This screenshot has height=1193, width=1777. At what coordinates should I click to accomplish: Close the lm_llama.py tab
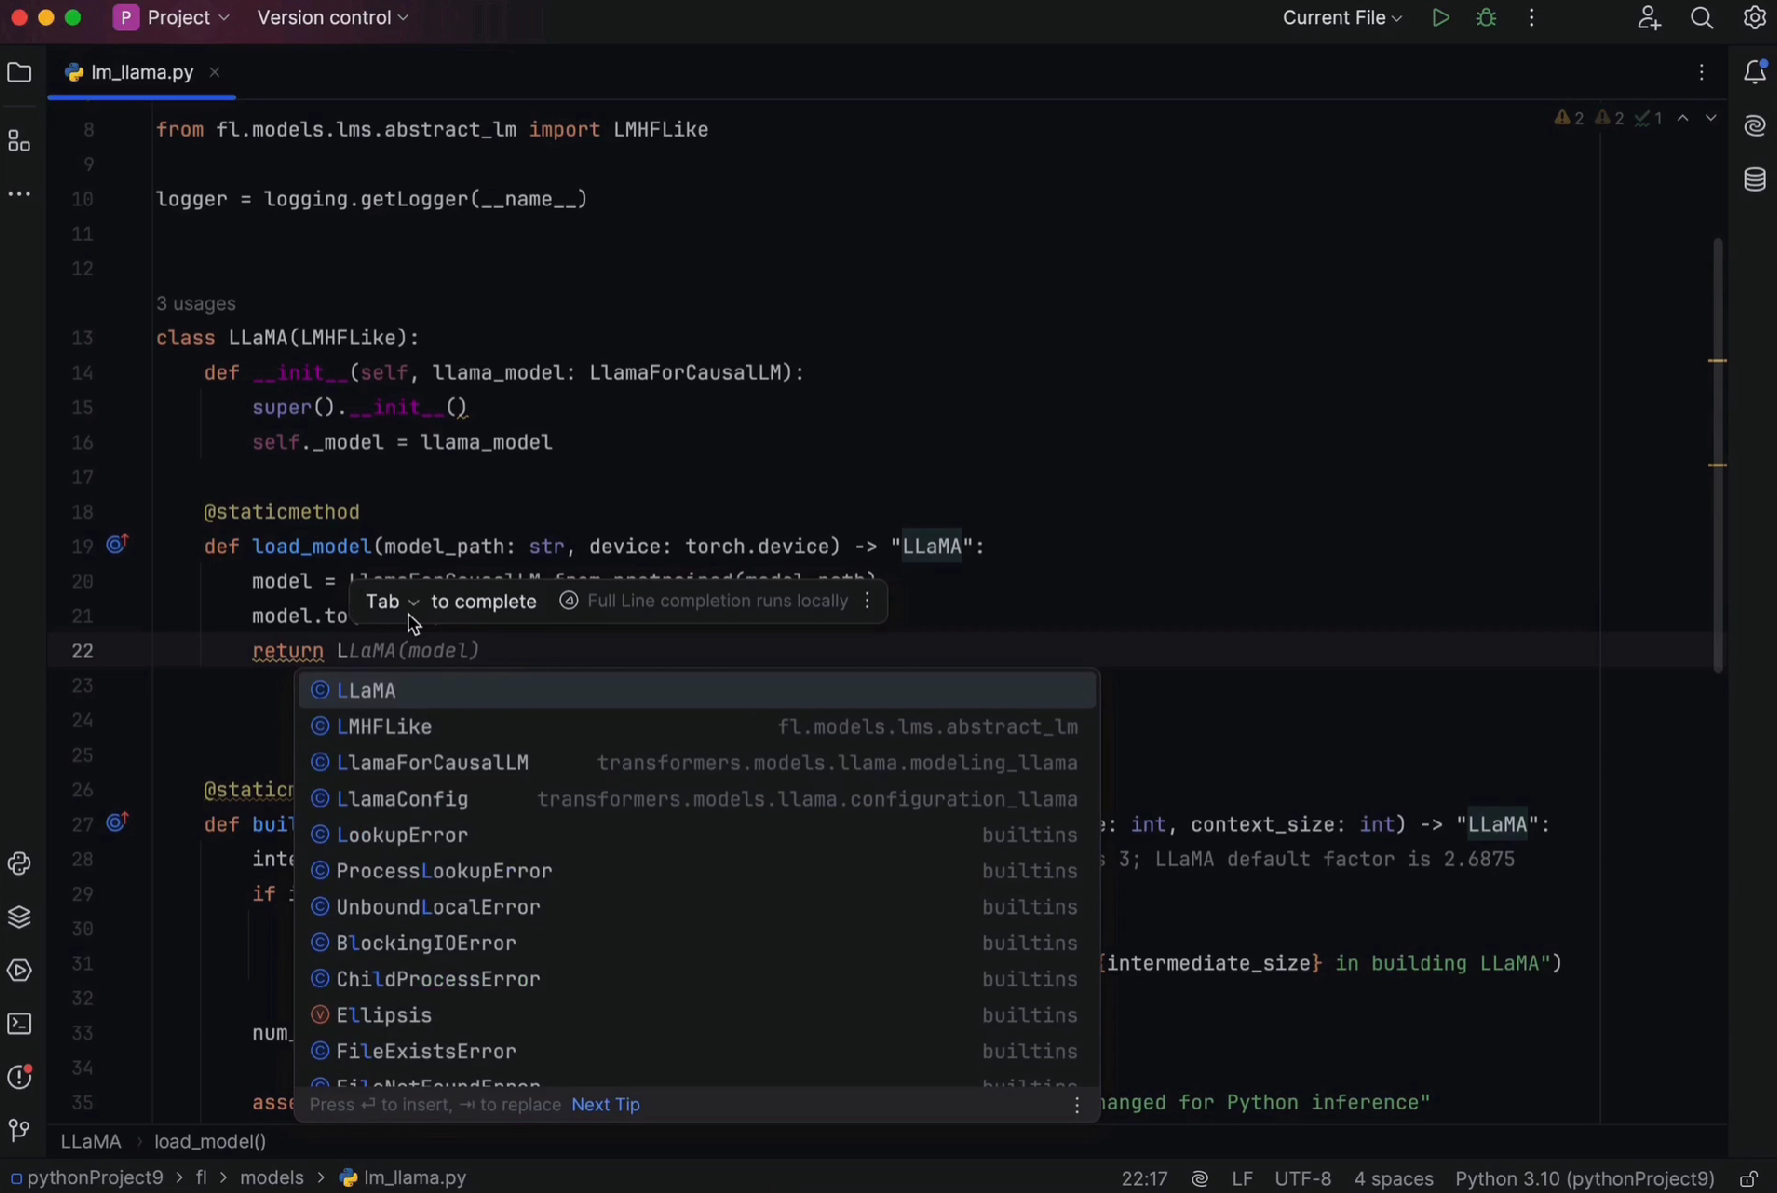coord(214,73)
